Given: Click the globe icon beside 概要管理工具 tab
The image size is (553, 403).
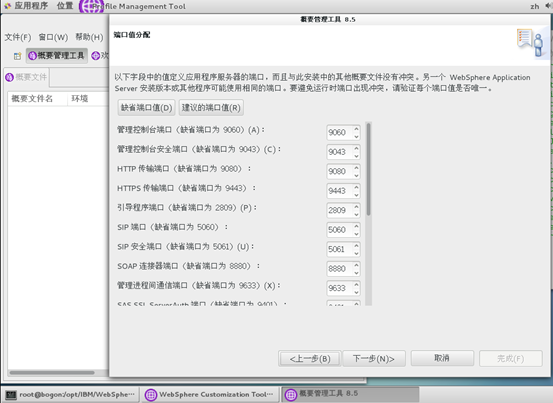Looking at the screenshot, I should click(x=32, y=56).
